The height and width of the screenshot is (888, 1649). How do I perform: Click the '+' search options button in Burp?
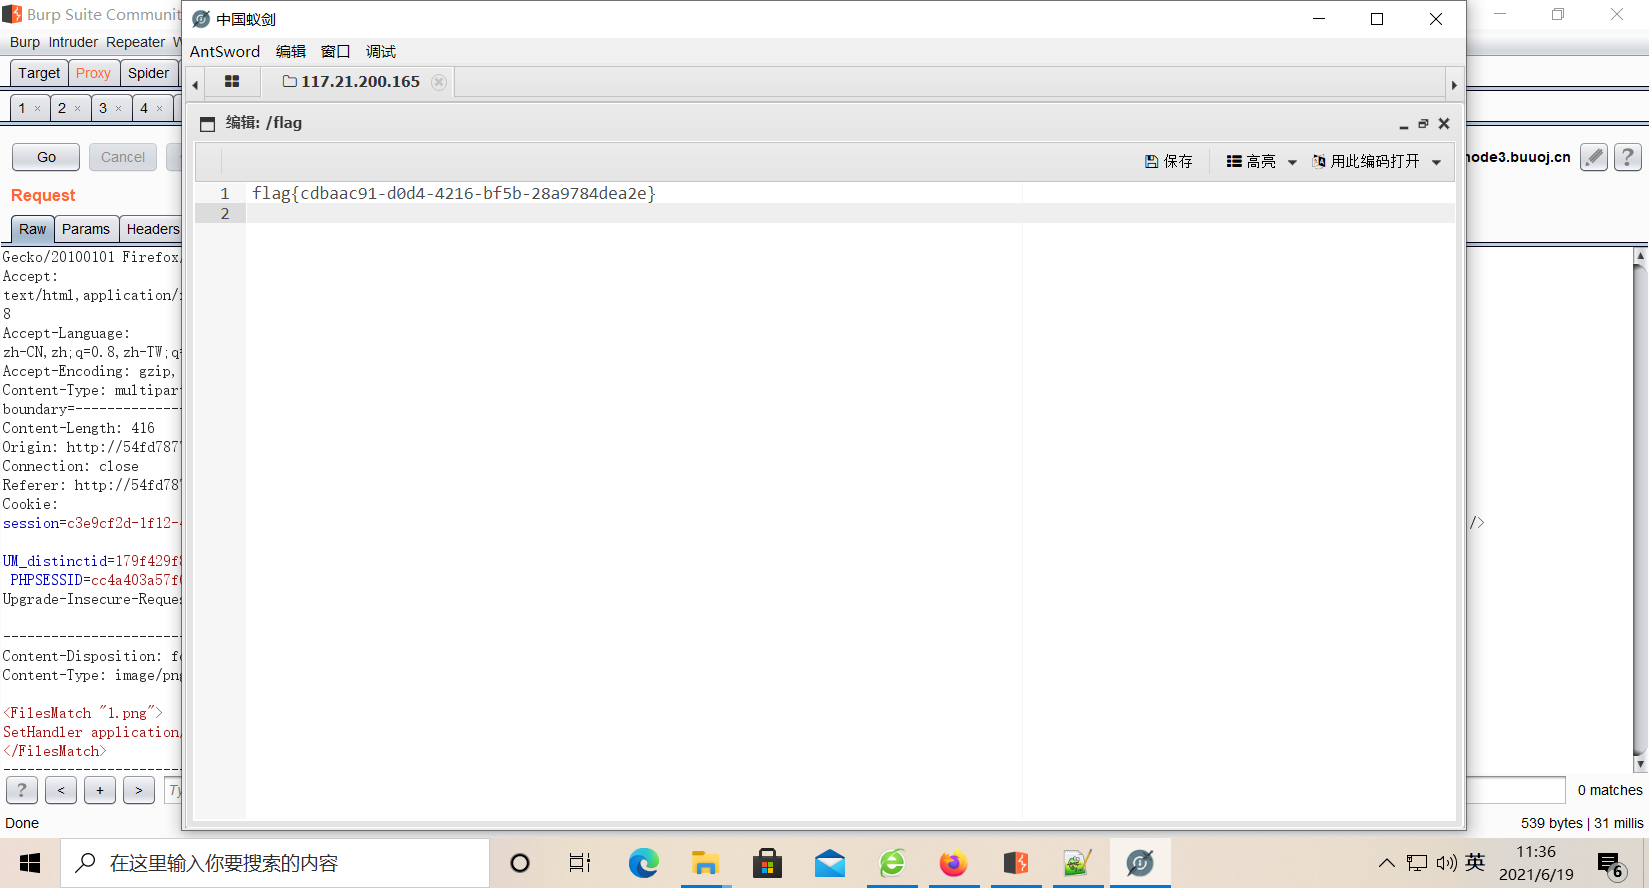(100, 790)
